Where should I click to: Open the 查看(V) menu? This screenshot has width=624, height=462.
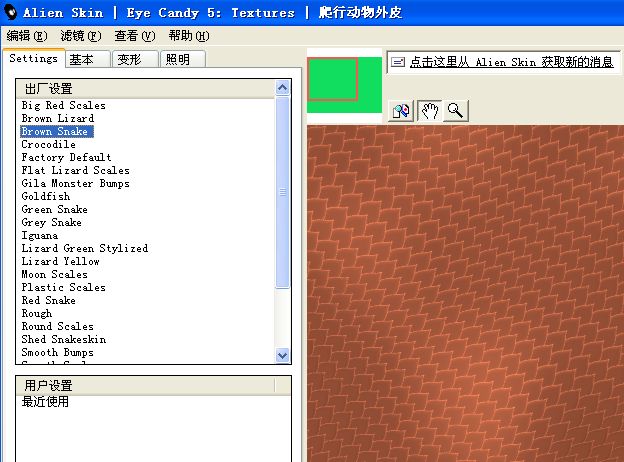pos(135,36)
